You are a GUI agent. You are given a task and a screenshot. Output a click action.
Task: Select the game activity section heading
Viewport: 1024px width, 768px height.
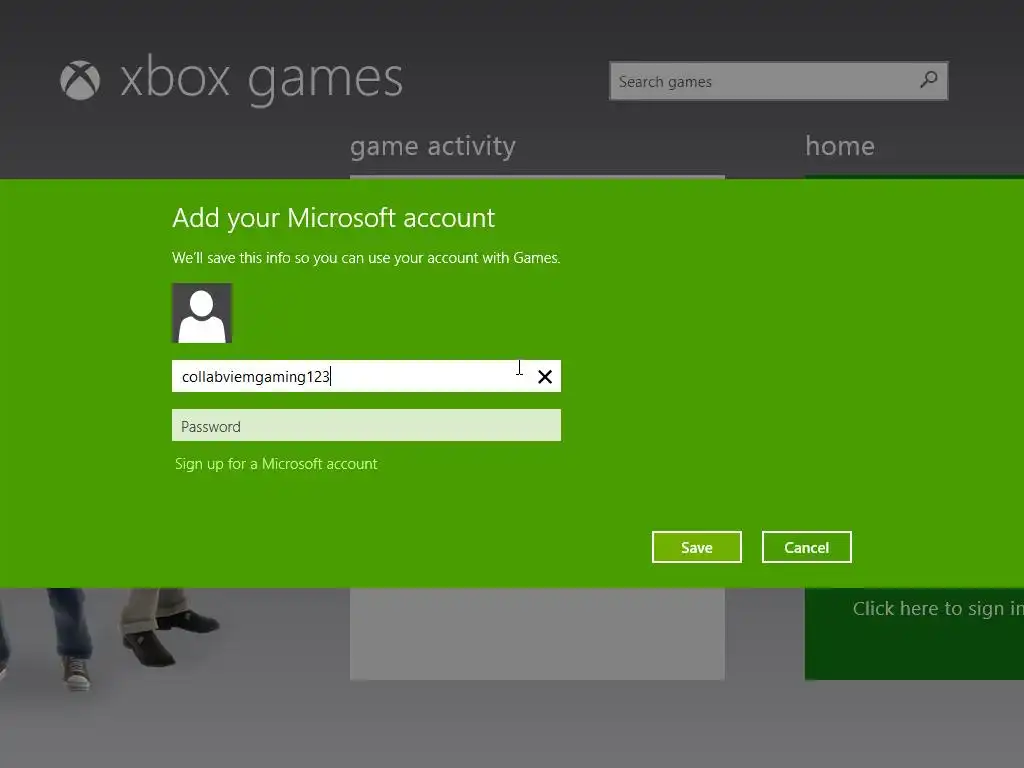pyautogui.click(x=433, y=146)
